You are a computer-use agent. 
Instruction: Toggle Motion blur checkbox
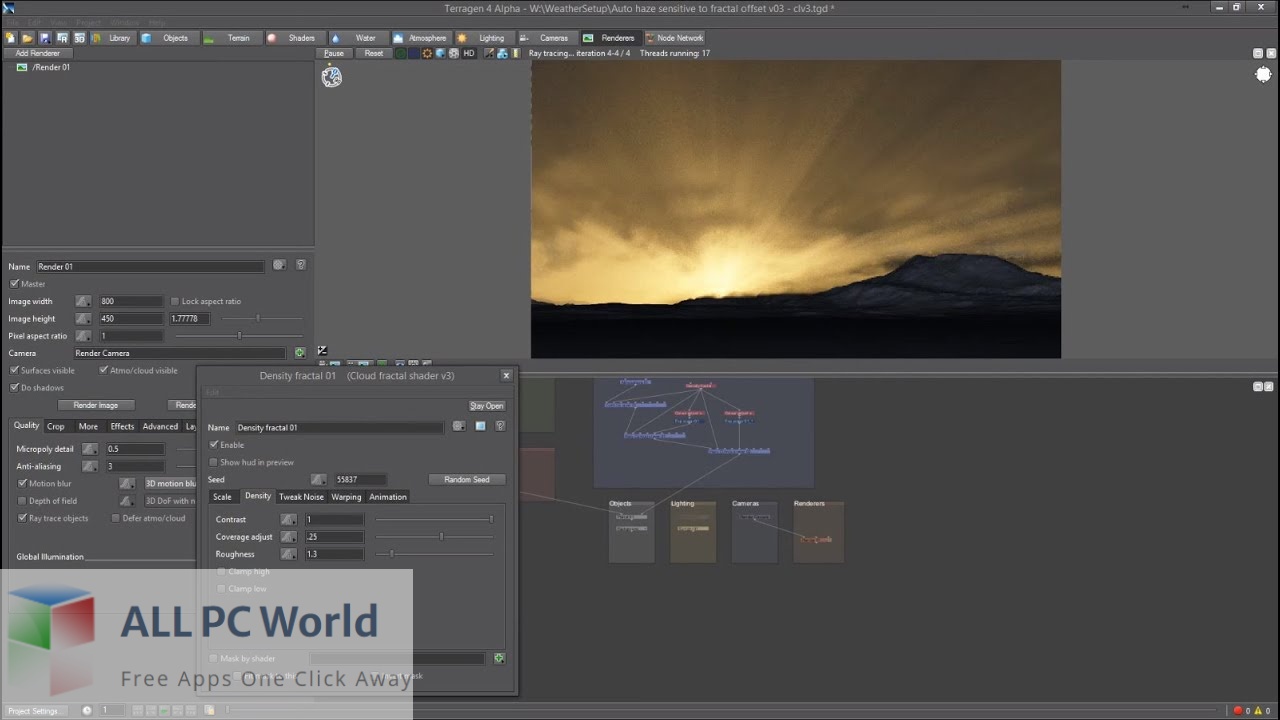(x=22, y=483)
